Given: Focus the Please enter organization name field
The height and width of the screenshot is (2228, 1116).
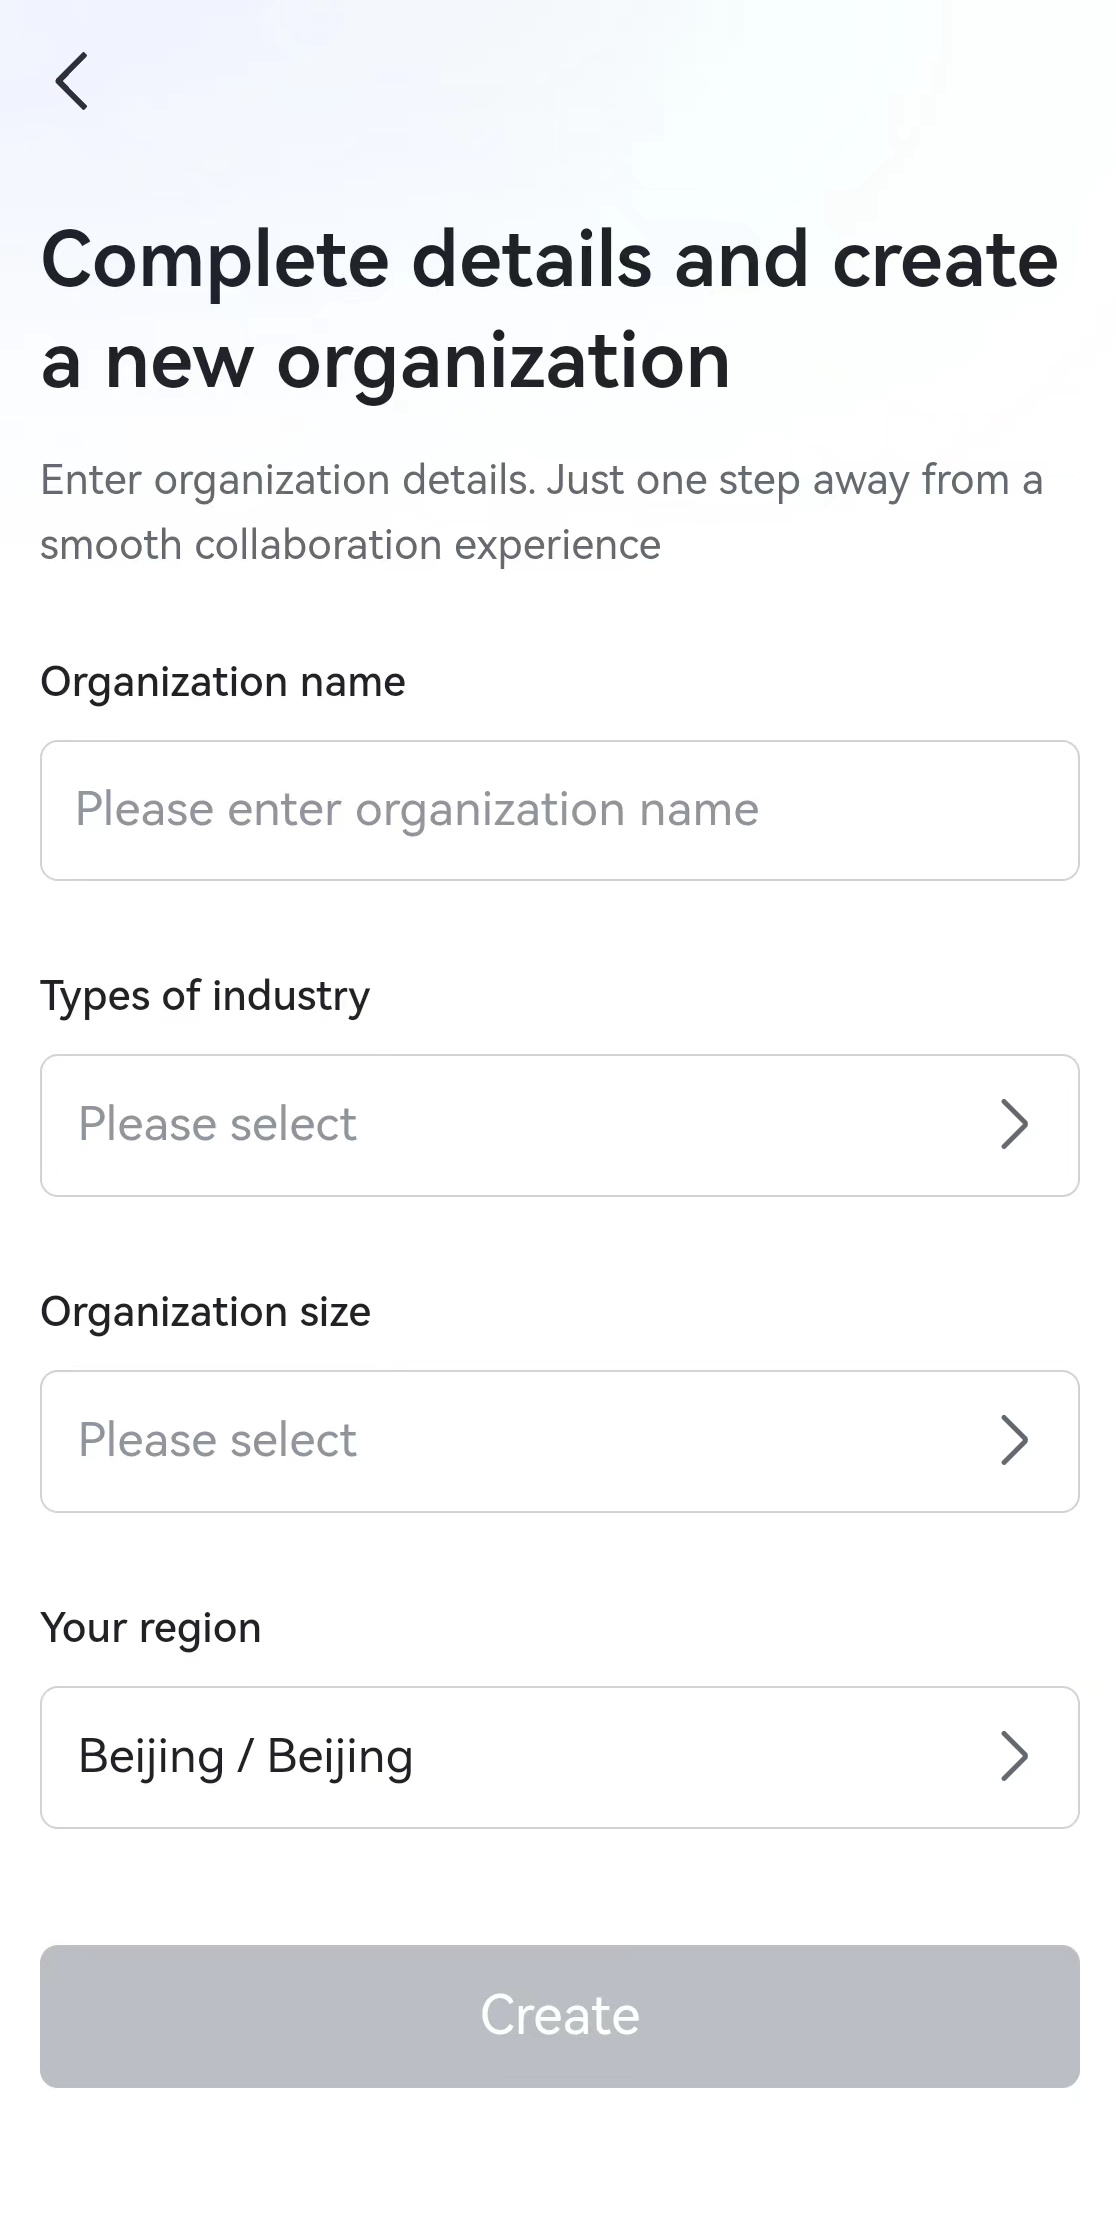Looking at the screenshot, I should 558,809.
